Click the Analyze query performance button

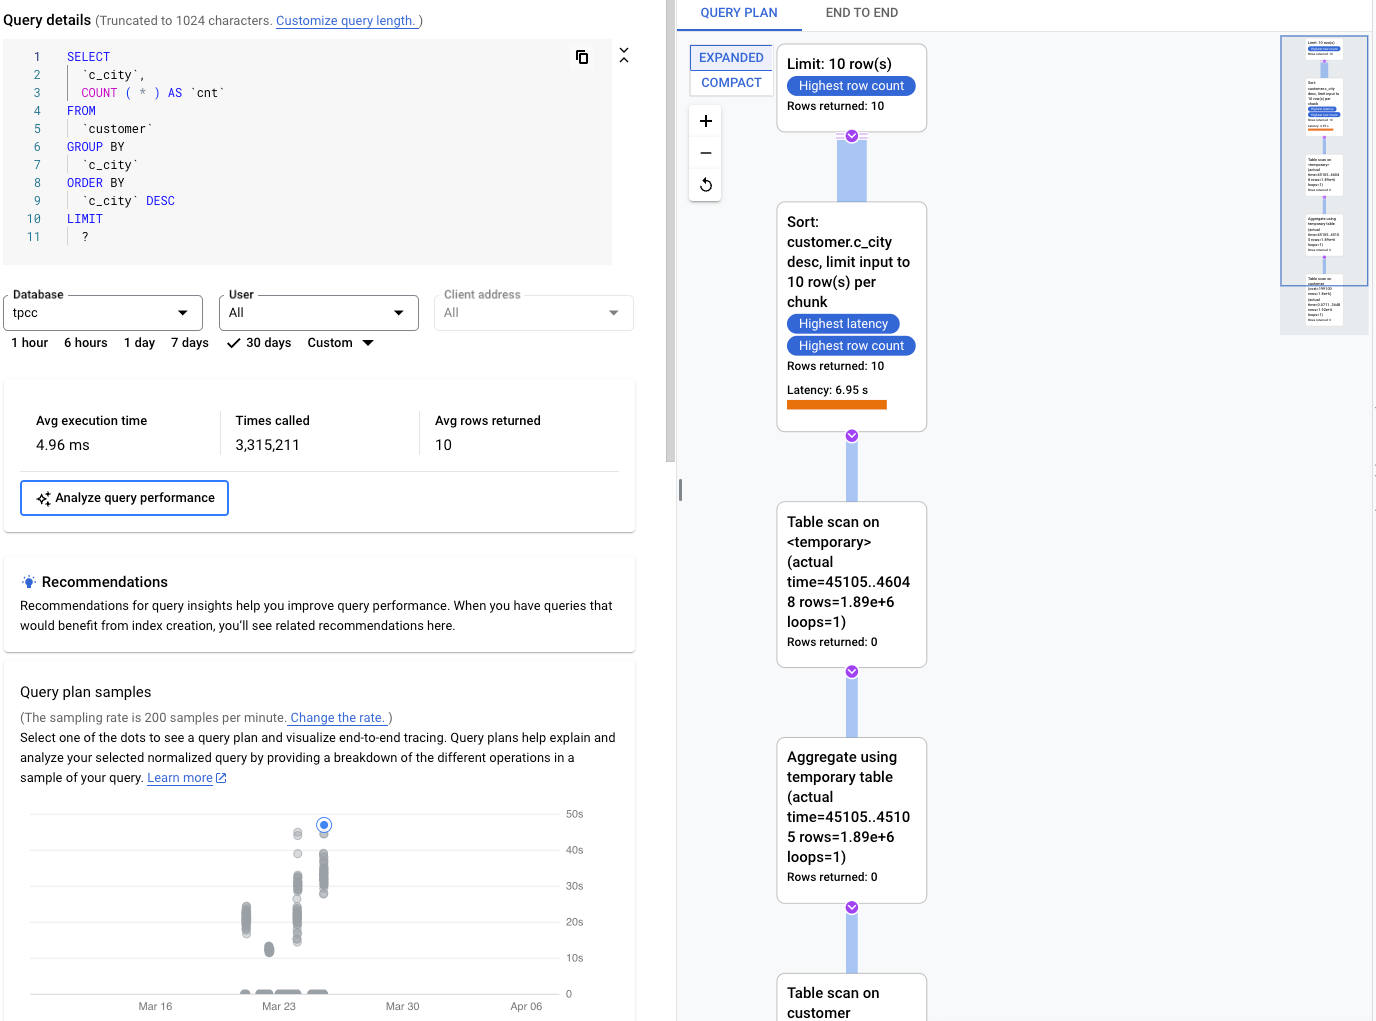[x=124, y=497]
